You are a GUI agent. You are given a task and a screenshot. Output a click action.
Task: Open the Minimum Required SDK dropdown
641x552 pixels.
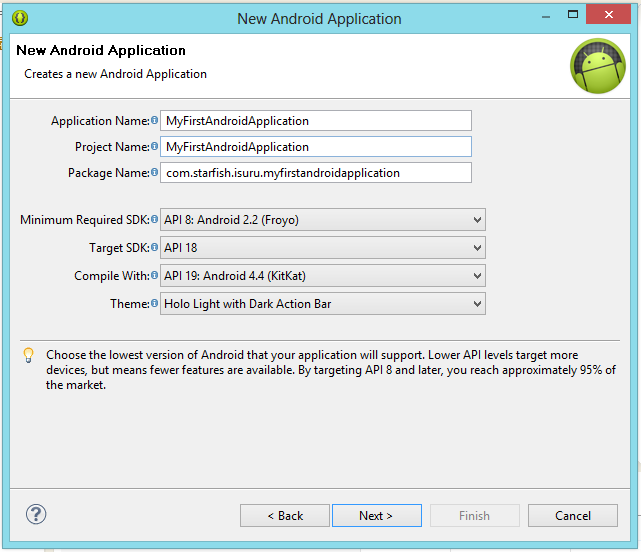pos(323,220)
